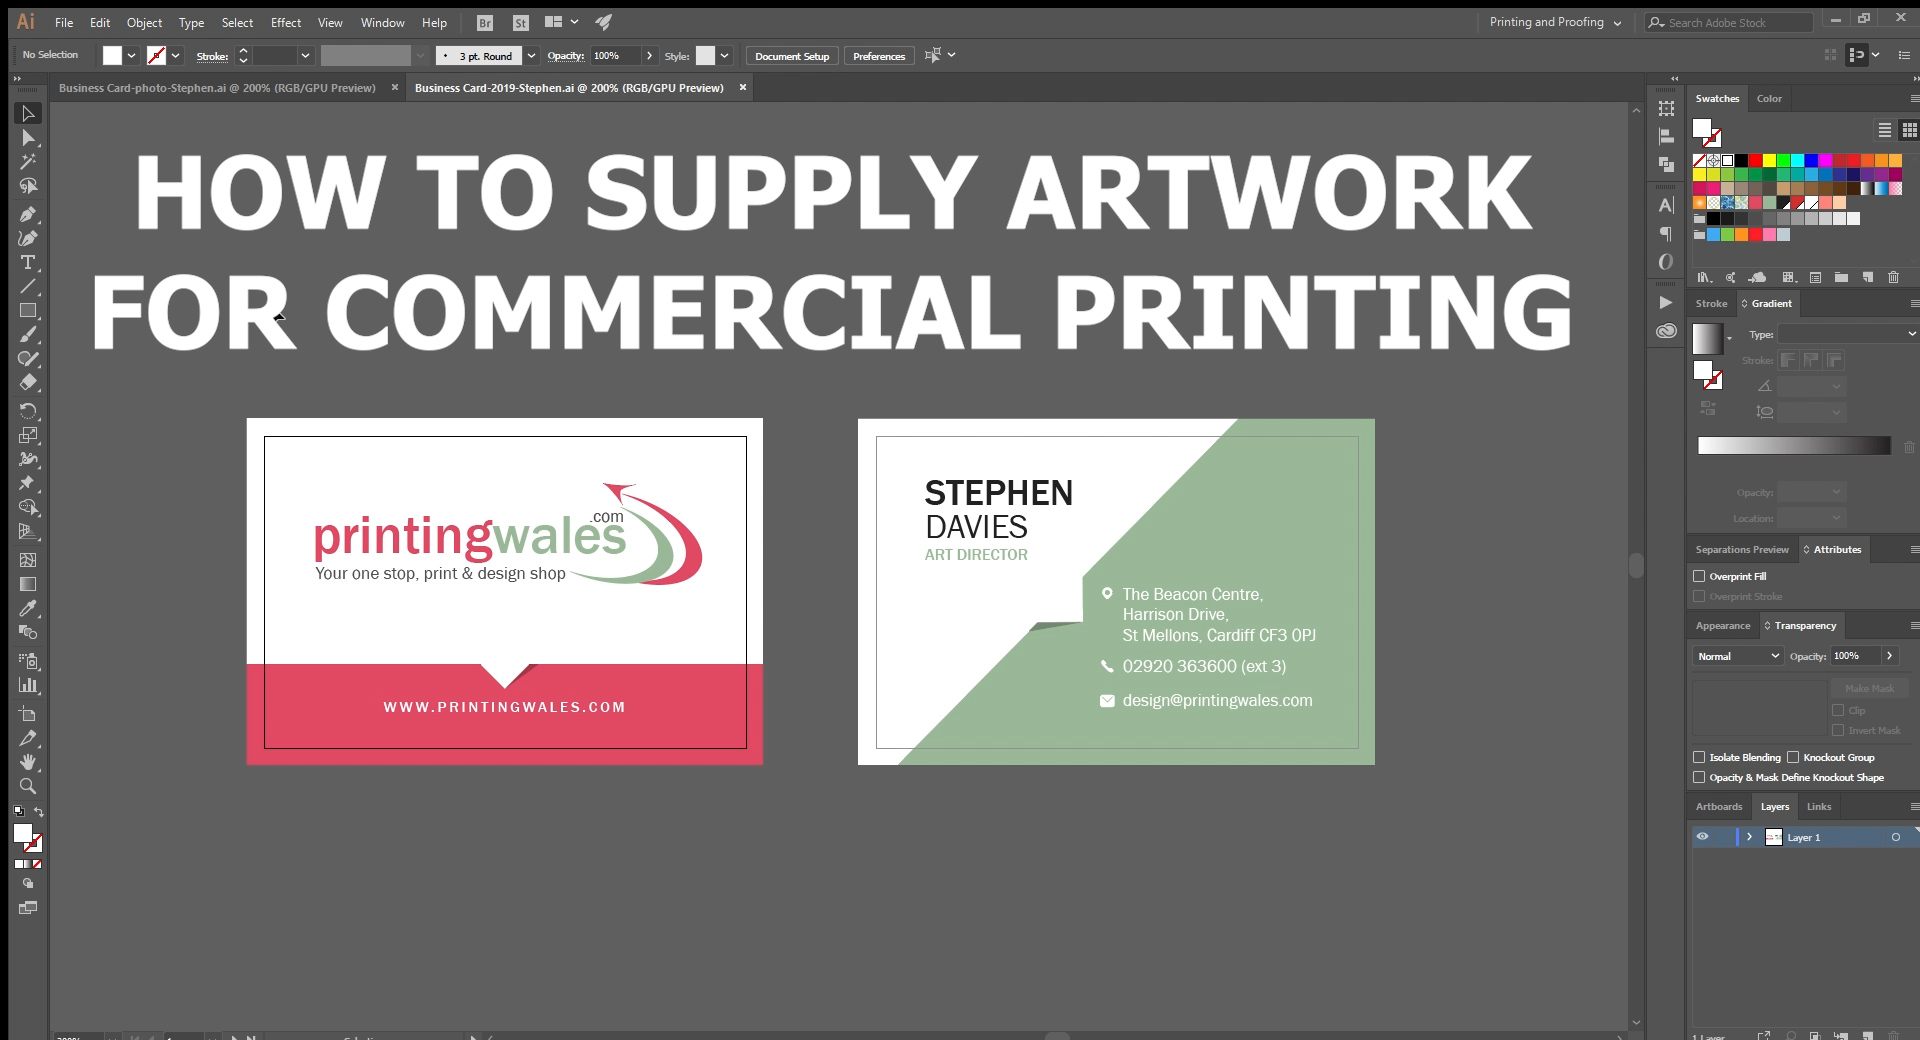Open the Swatches panel grid view
The height and width of the screenshot is (1040, 1920).
pyautogui.click(x=1910, y=130)
